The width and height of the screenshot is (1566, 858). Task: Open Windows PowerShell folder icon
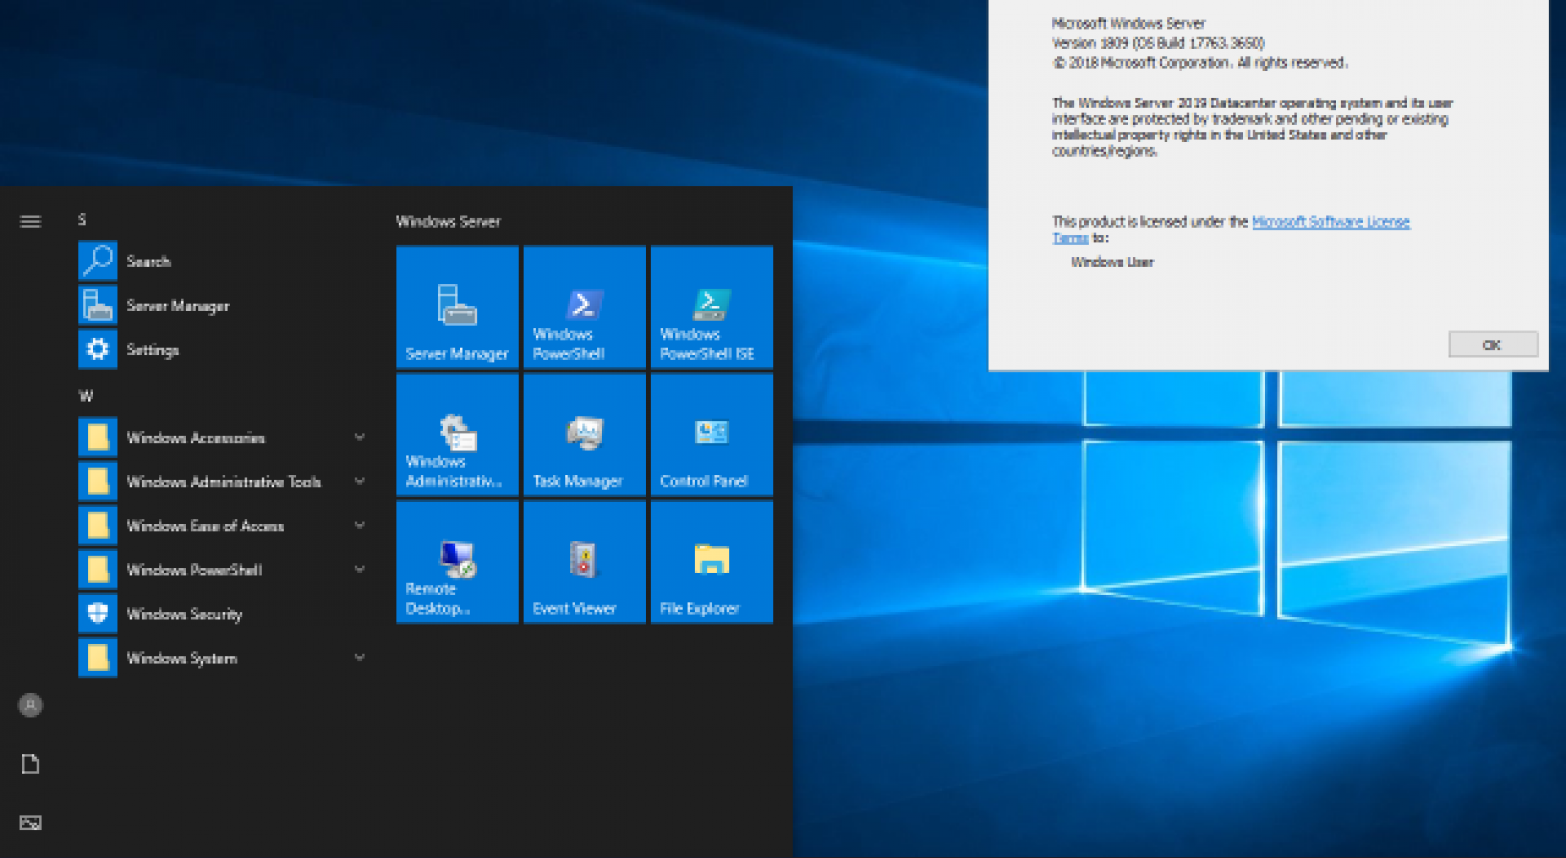98,569
